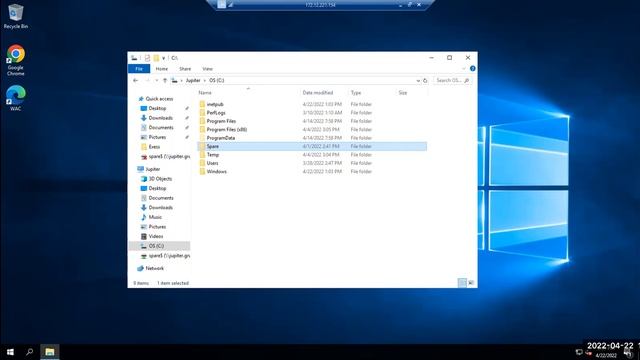
Task: Open address bar history dropdown
Action: click(x=418, y=80)
